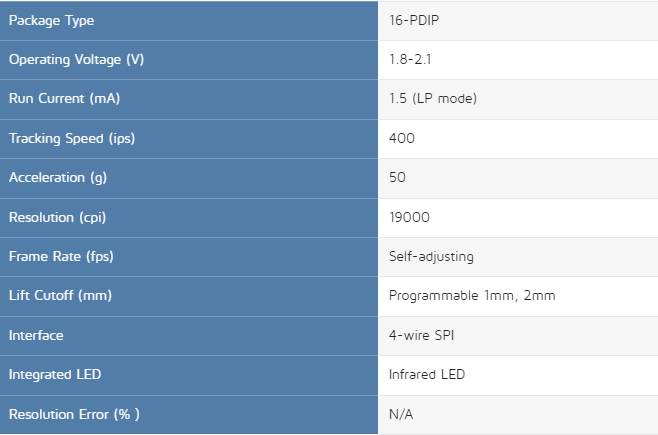Select the 19000 resolution value
This screenshot has width=658, height=435.
[x=409, y=217]
